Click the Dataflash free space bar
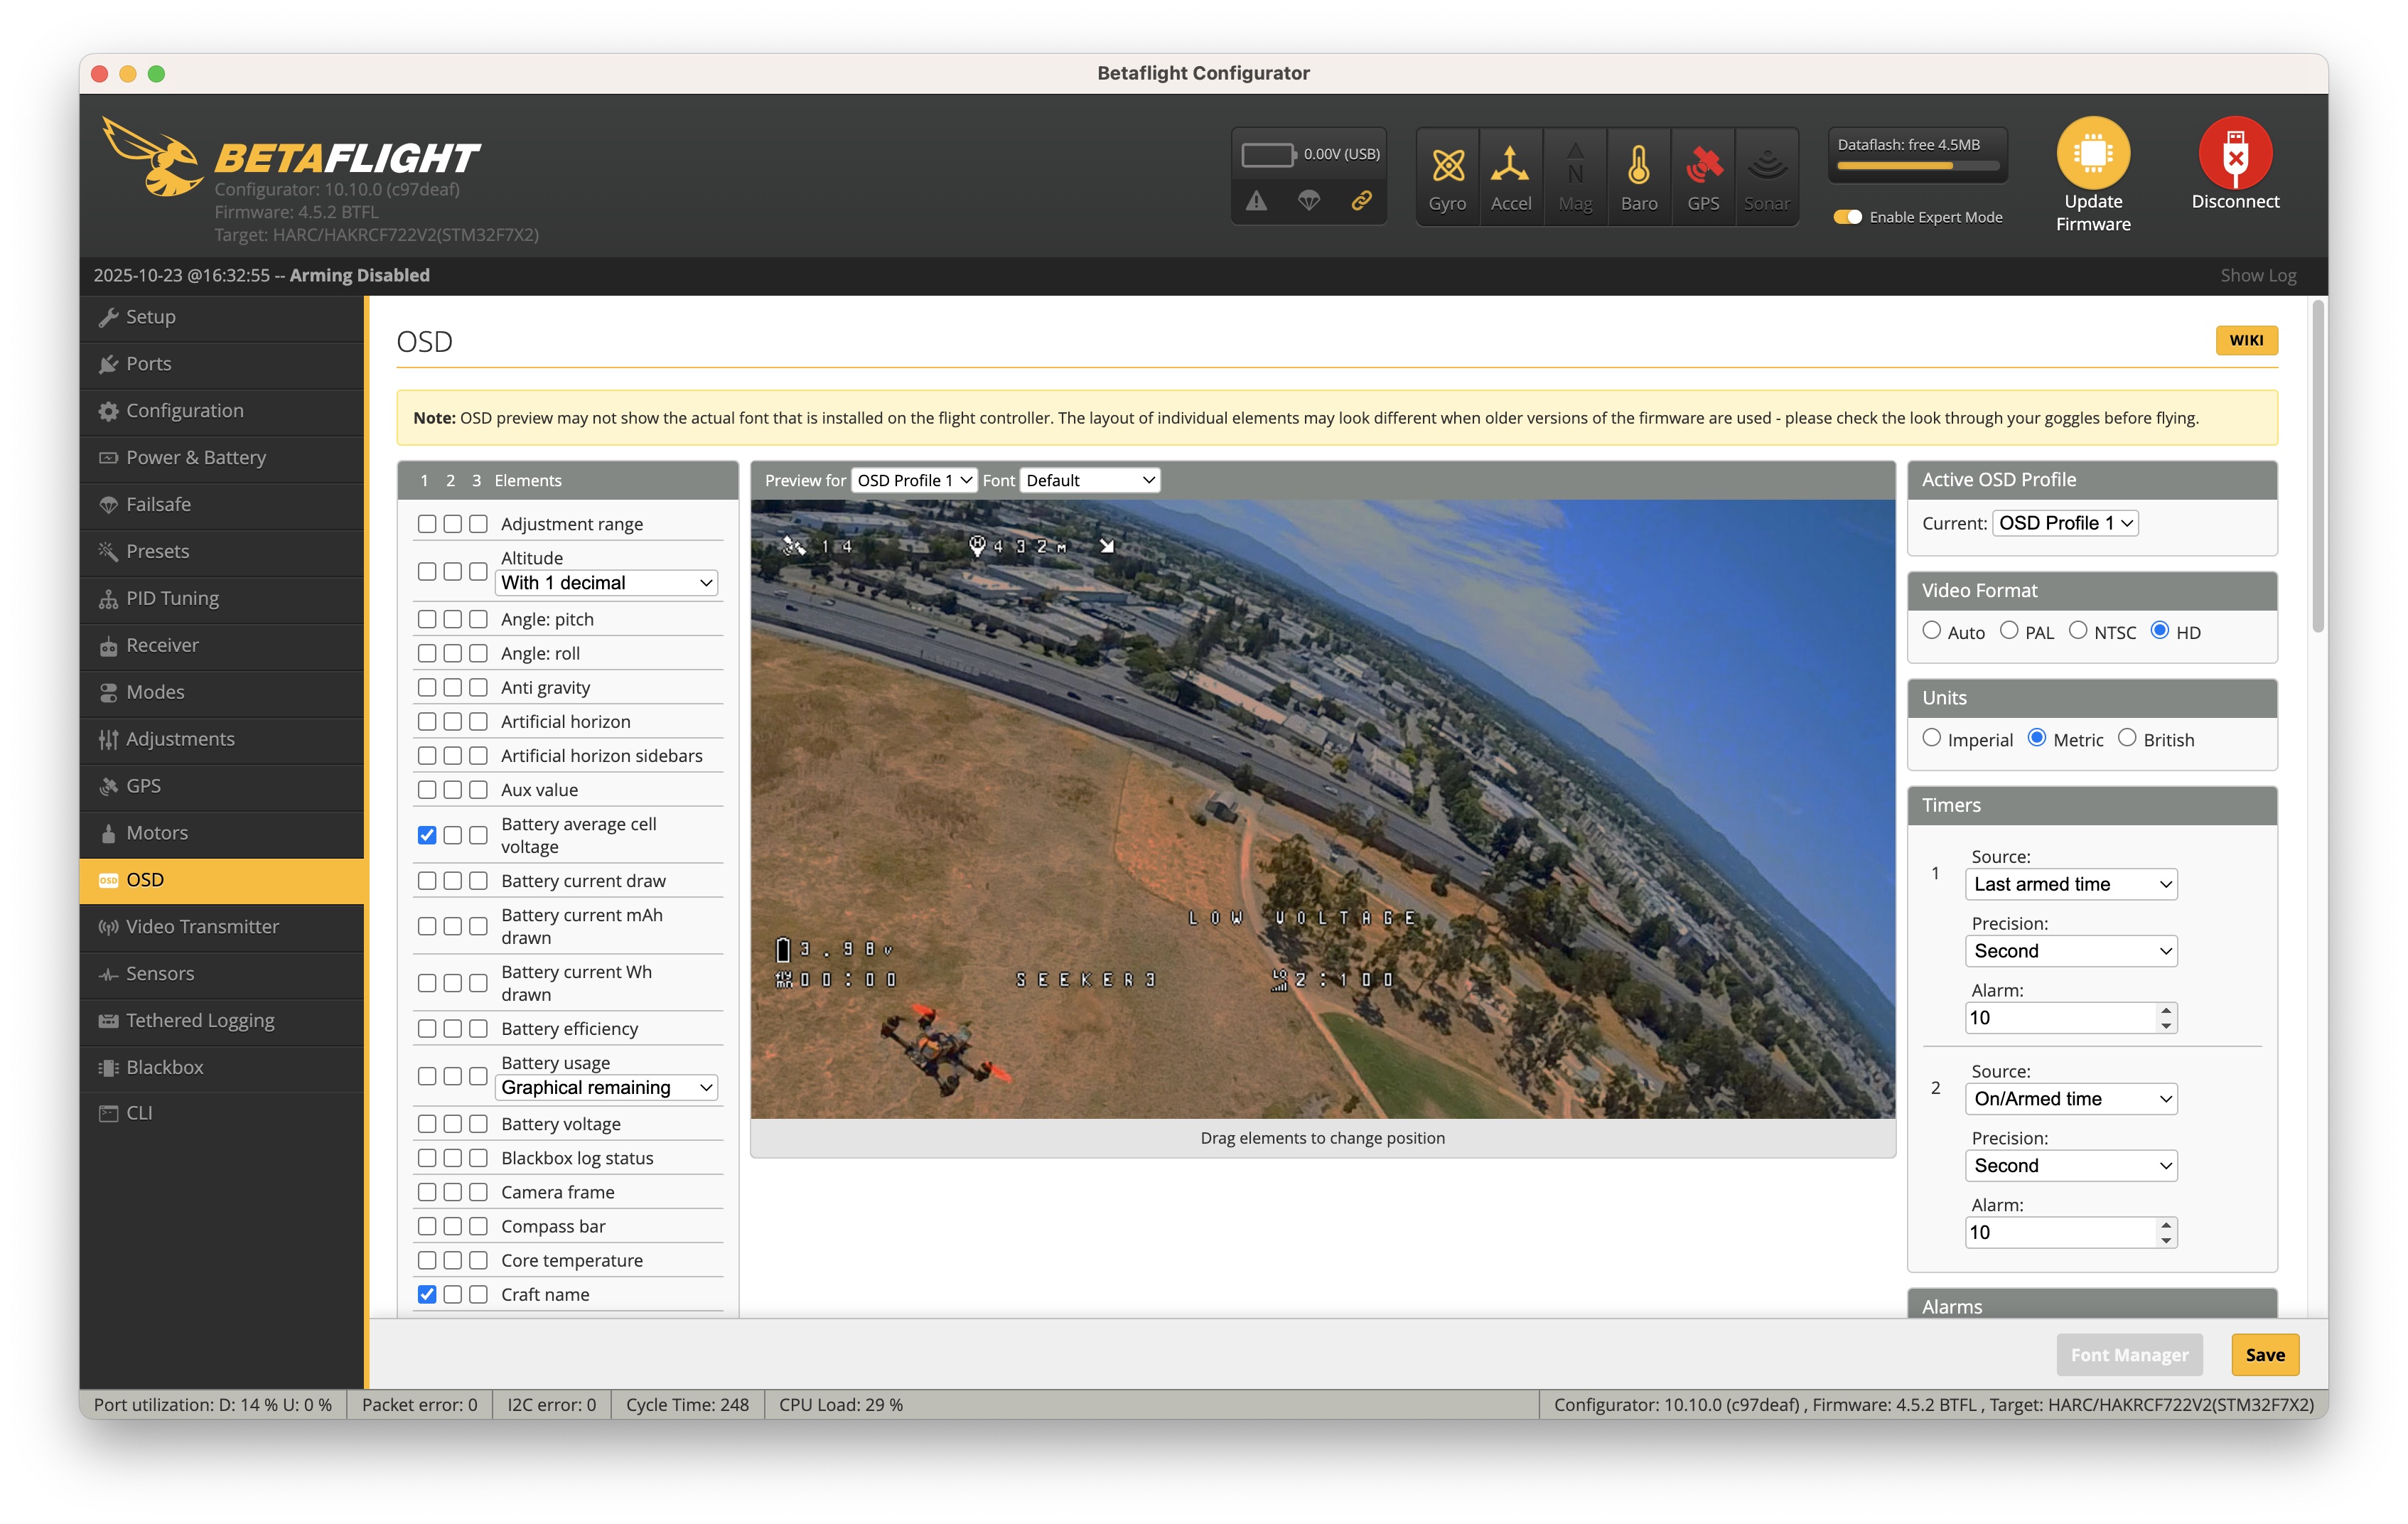This screenshot has height=1524, width=2408. [x=1917, y=166]
